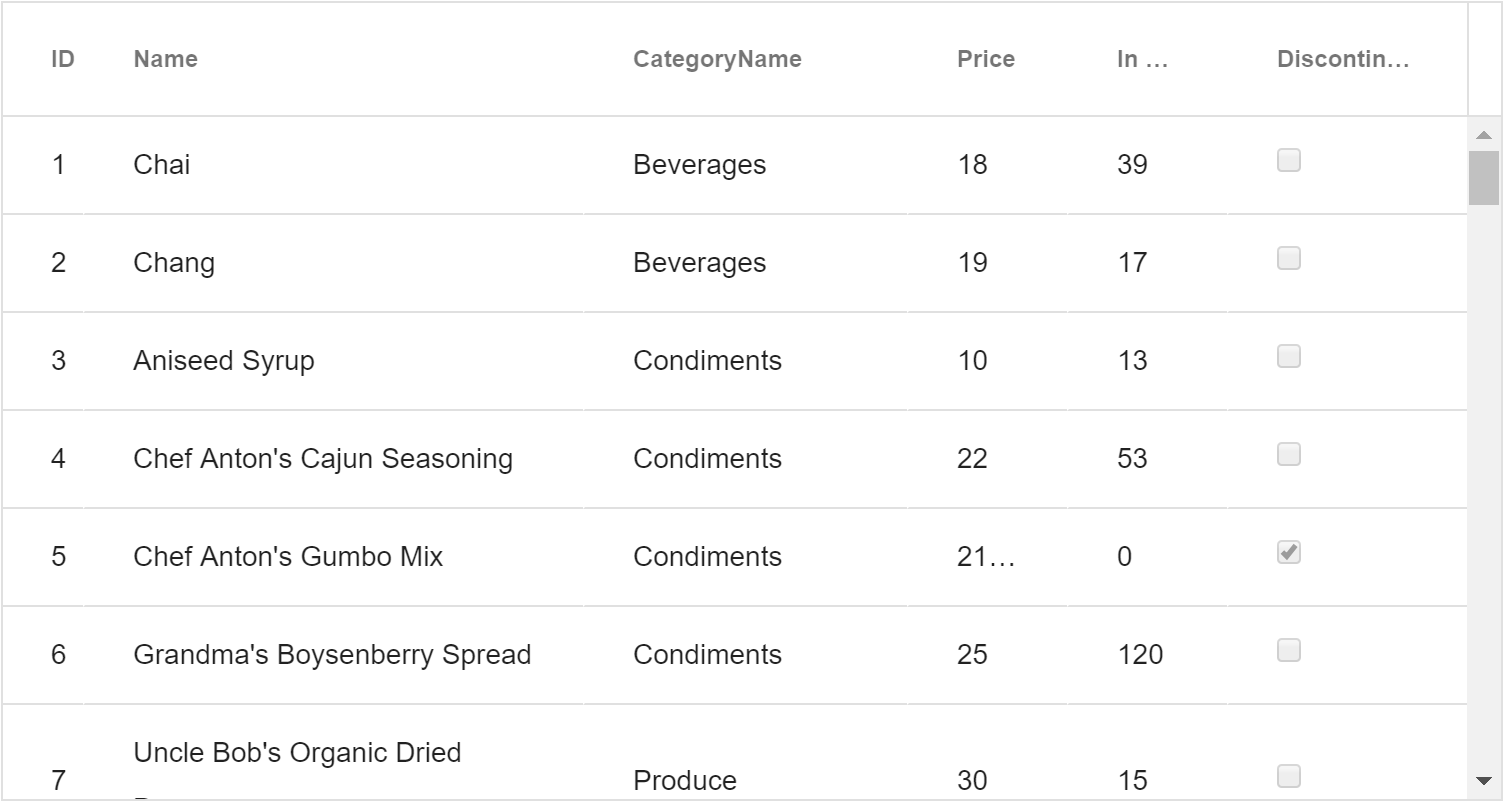Click truncated price cell for Gumbo Mix
This screenshot has width=1504, height=803.
988,557
